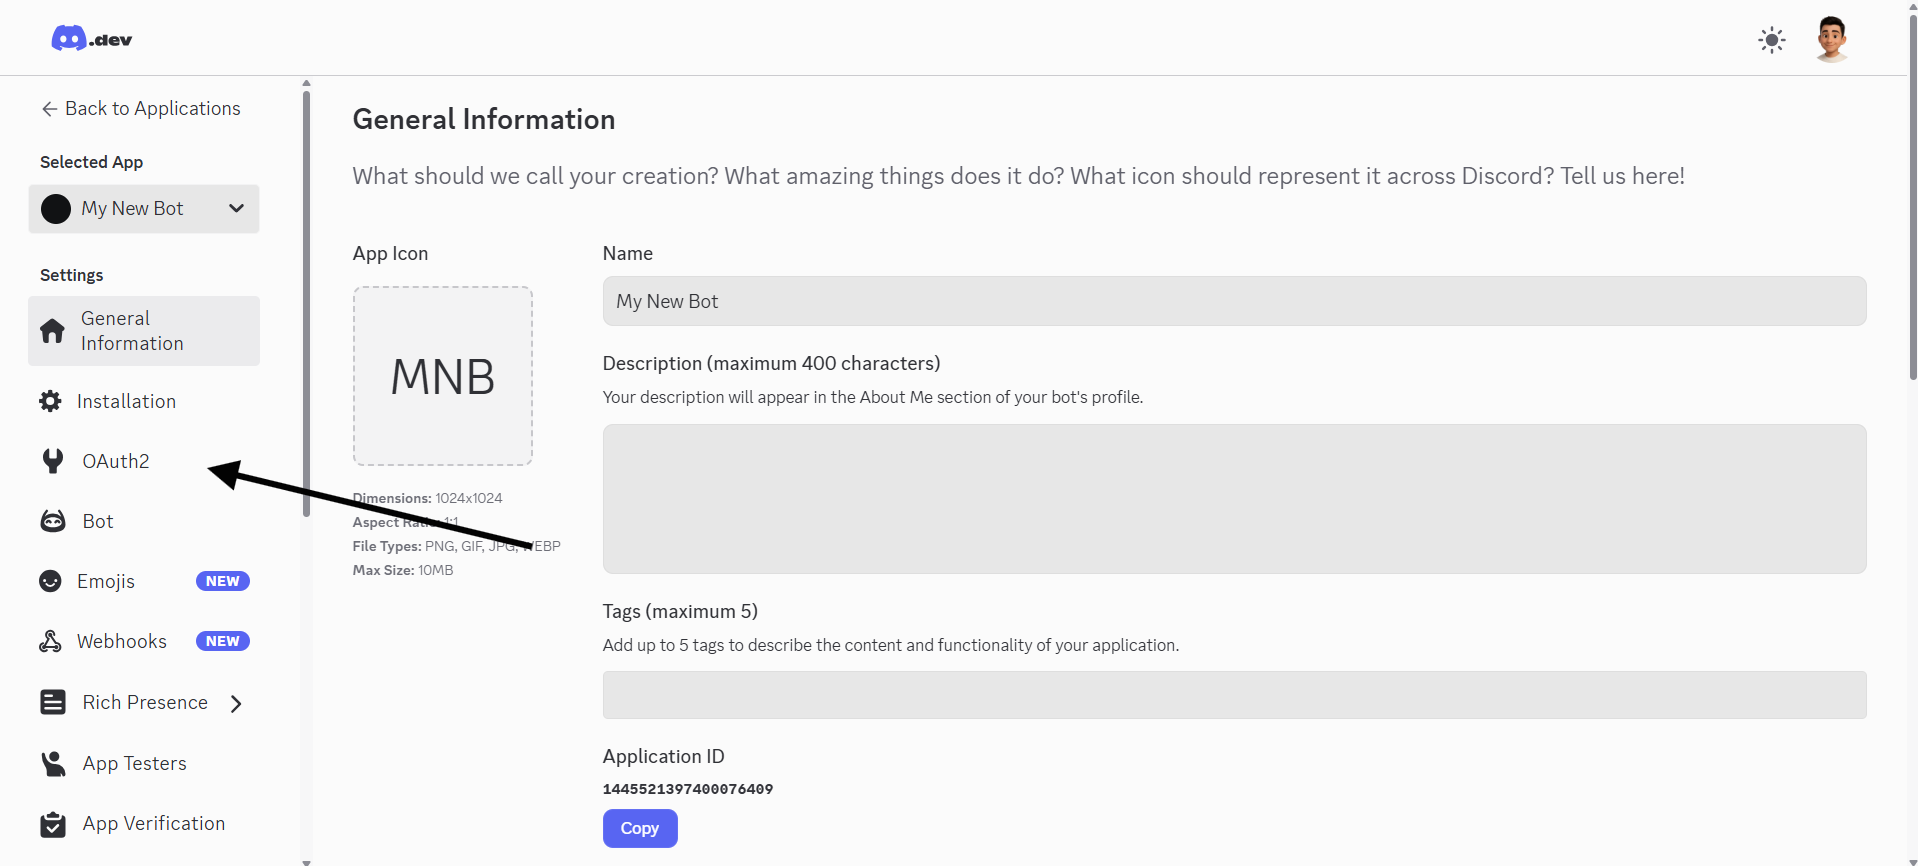The image size is (1918, 866).
Task: Expand the Rich Presence chevron
Action: point(236,703)
